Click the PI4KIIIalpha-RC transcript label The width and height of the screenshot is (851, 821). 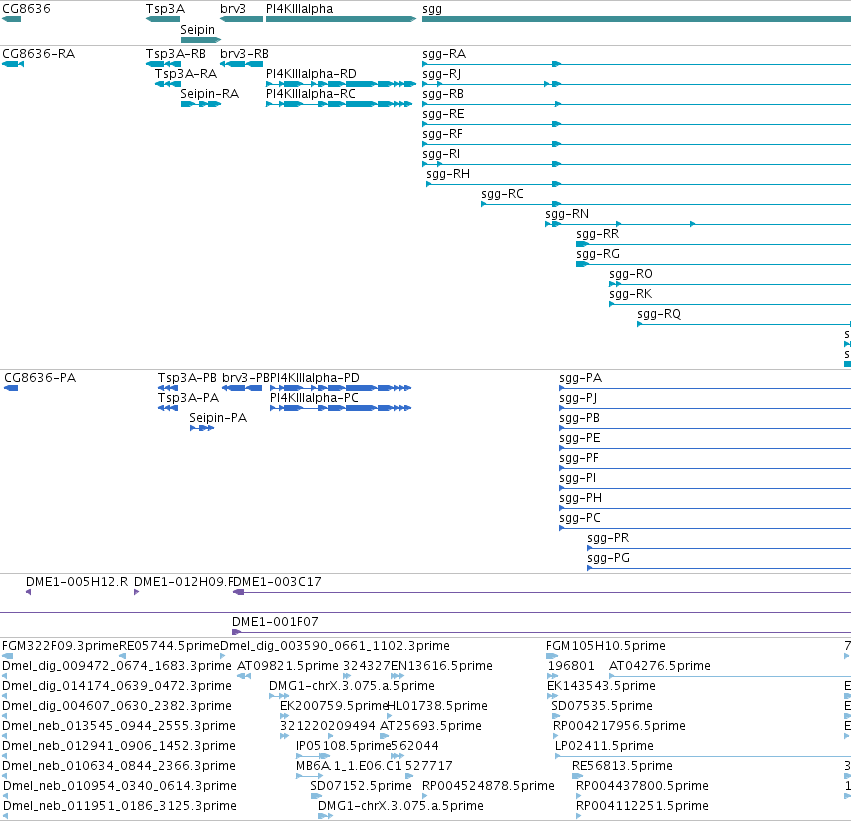(x=311, y=94)
